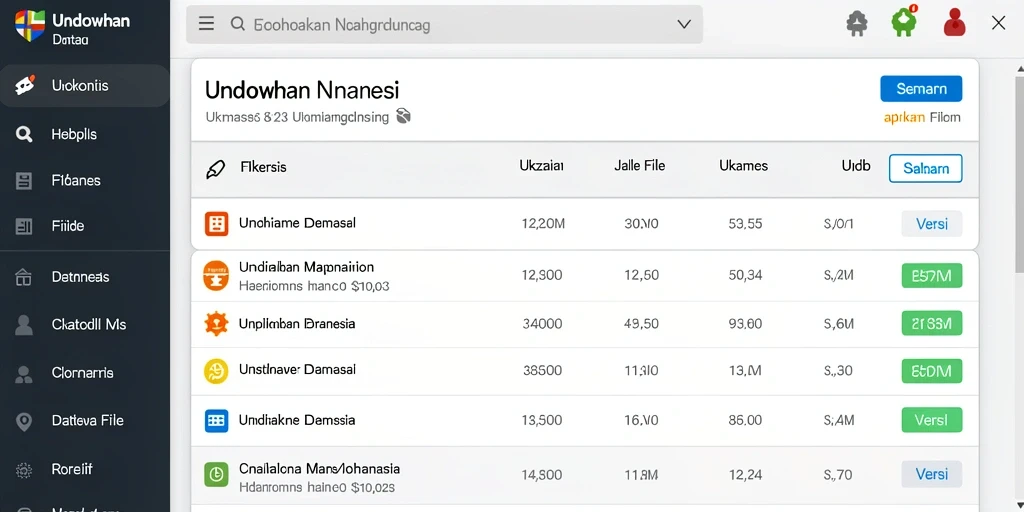This screenshot has width=1024, height=512.
Task: Open the green notification icon
Action: click(x=904, y=21)
